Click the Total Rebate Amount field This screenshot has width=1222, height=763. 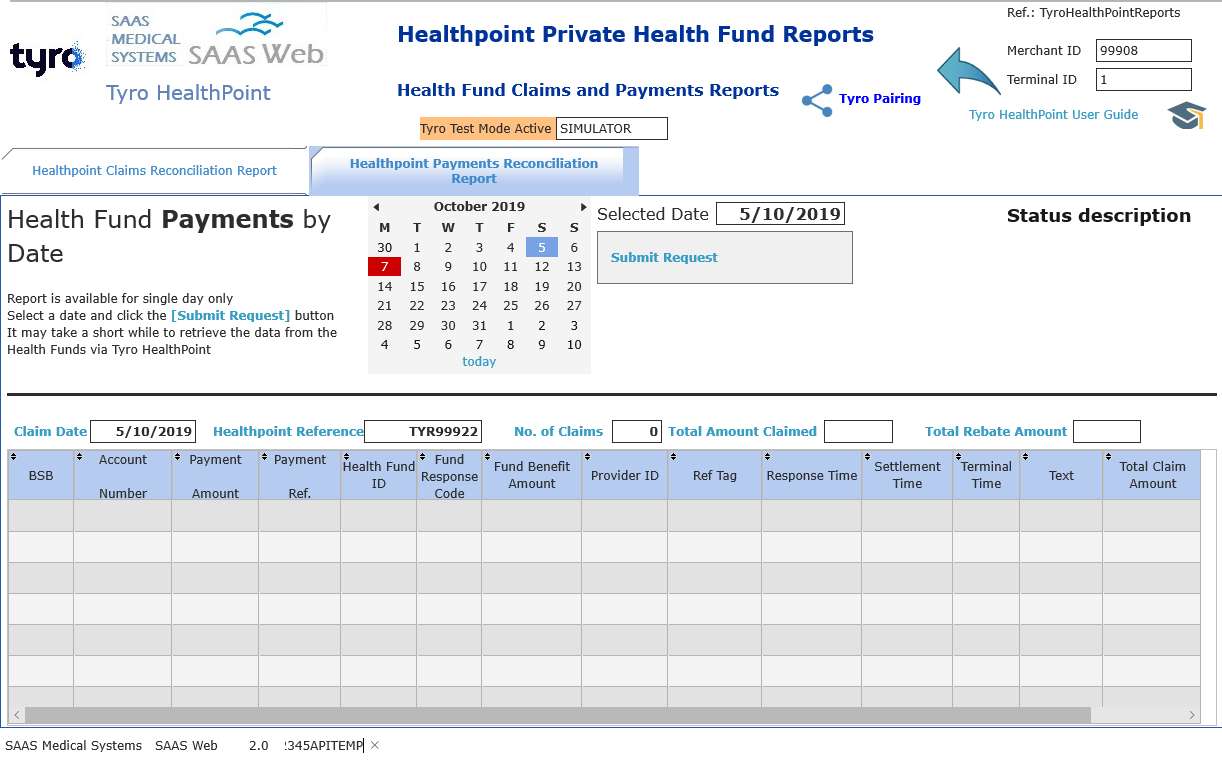[1107, 432]
